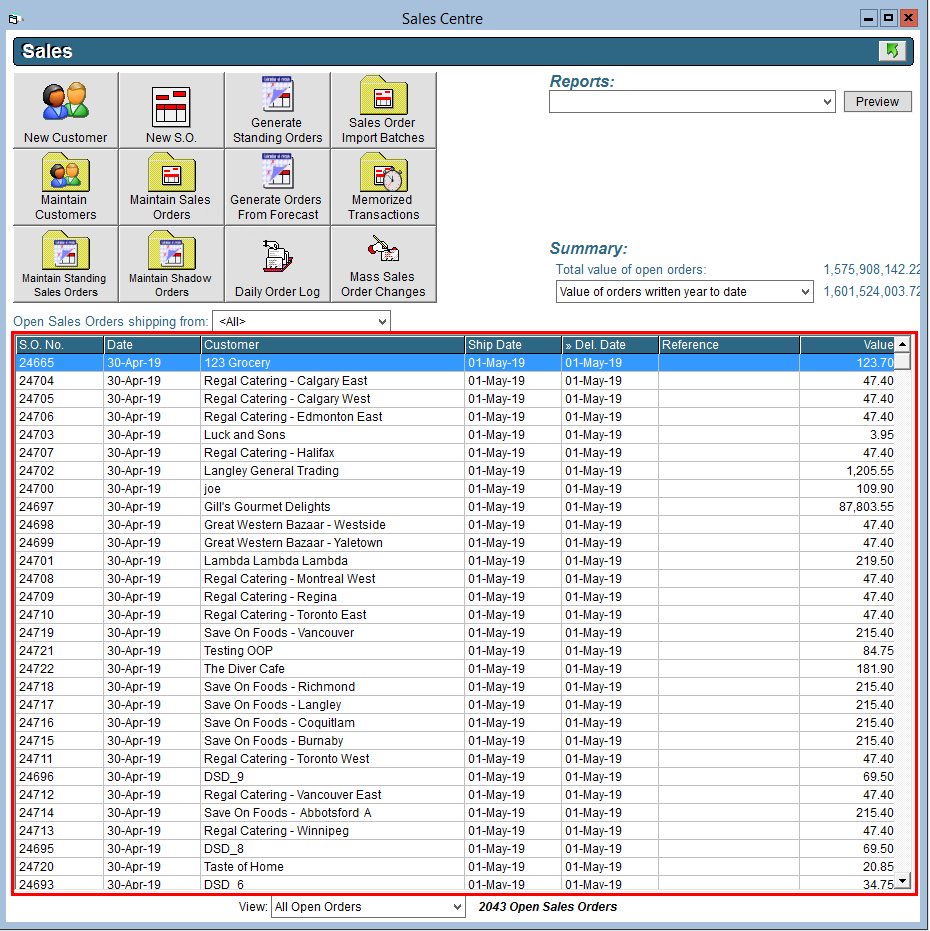Screen dimensions: 930x931
Task: Open Sales Order Import Batches
Action: click(383, 110)
